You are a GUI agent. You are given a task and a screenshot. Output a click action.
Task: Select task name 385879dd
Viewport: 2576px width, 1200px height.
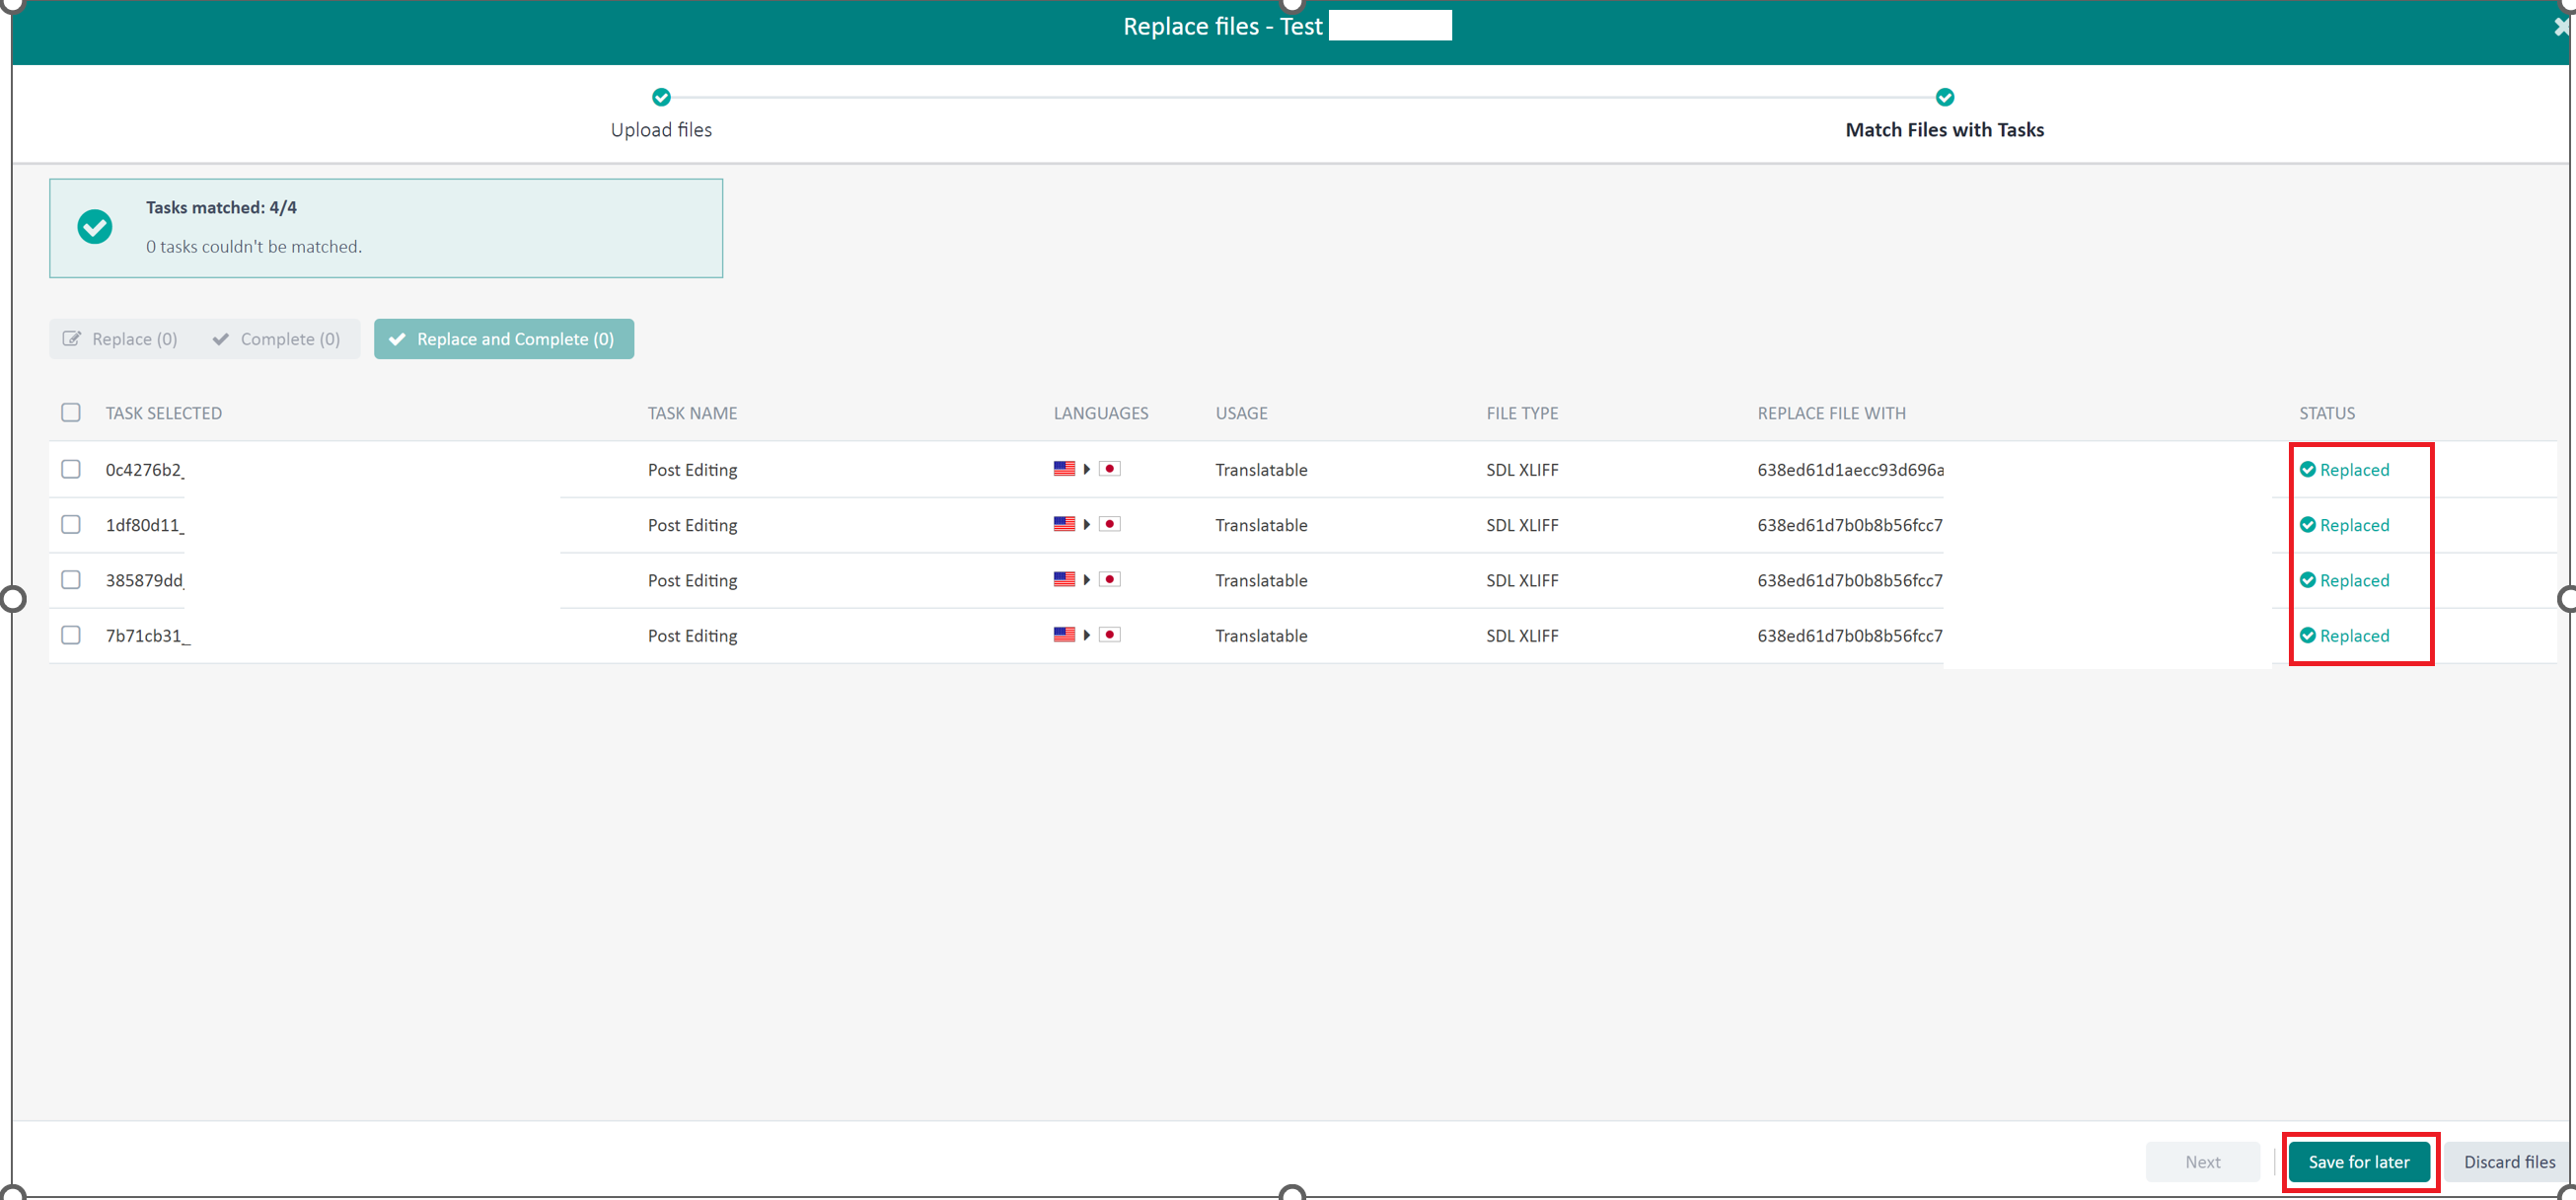coord(145,580)
